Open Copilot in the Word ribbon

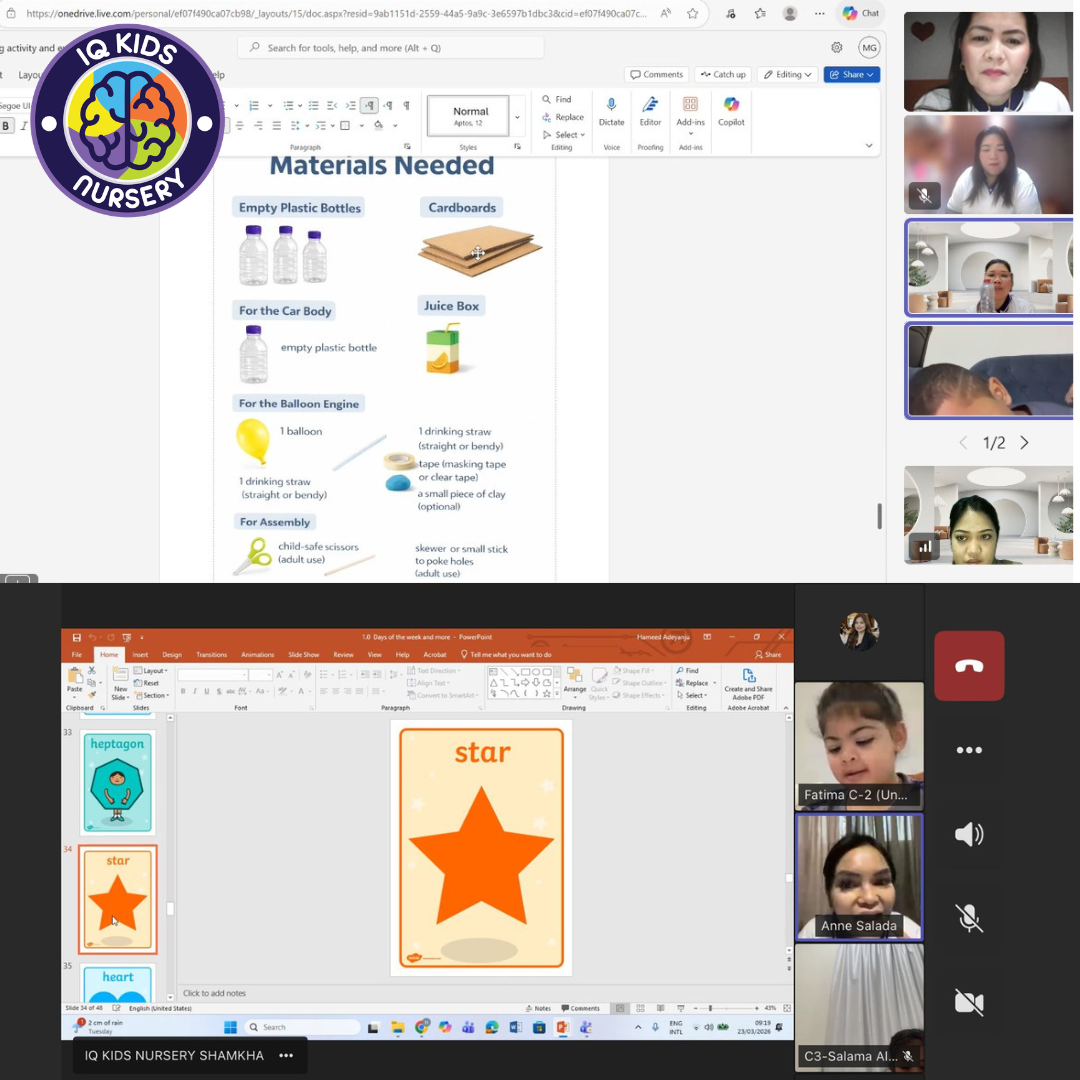click(731, 105)
